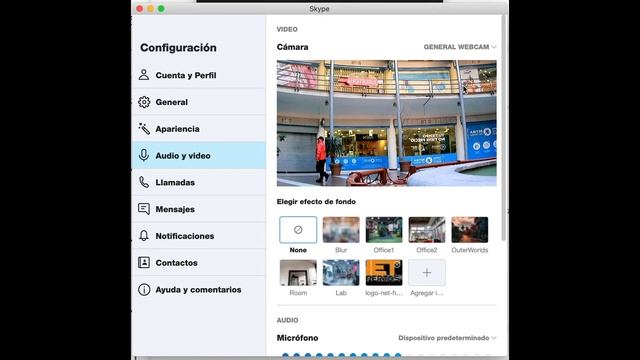Viewport: 640px width, 360px height.
Task: Click the yellow minimize window button
Action: pyautogui.click(x=151, y=9)
